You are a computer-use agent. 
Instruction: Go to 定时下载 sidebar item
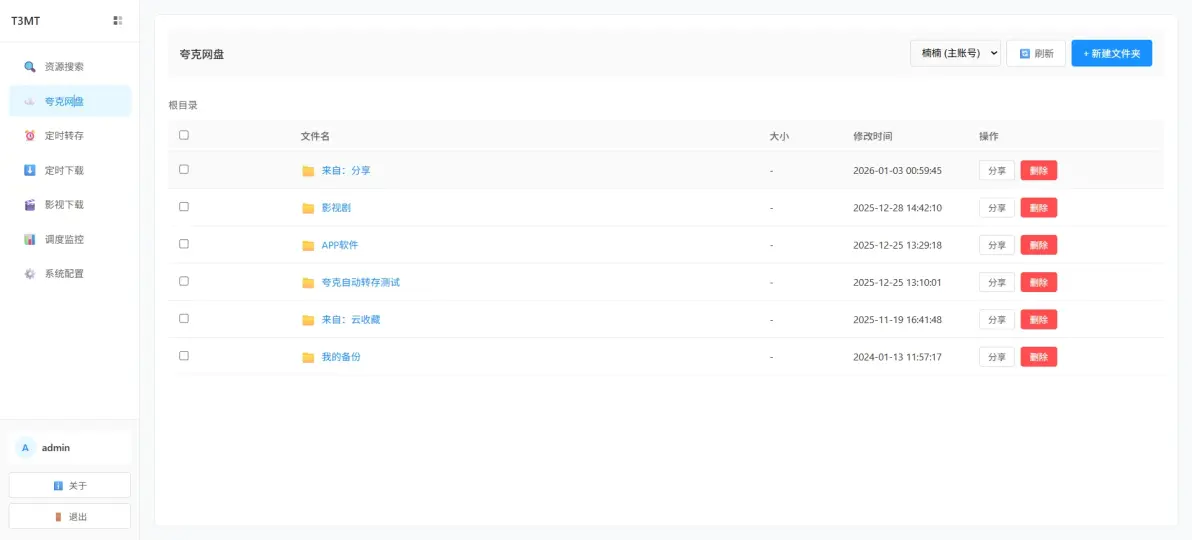[70, 170]
